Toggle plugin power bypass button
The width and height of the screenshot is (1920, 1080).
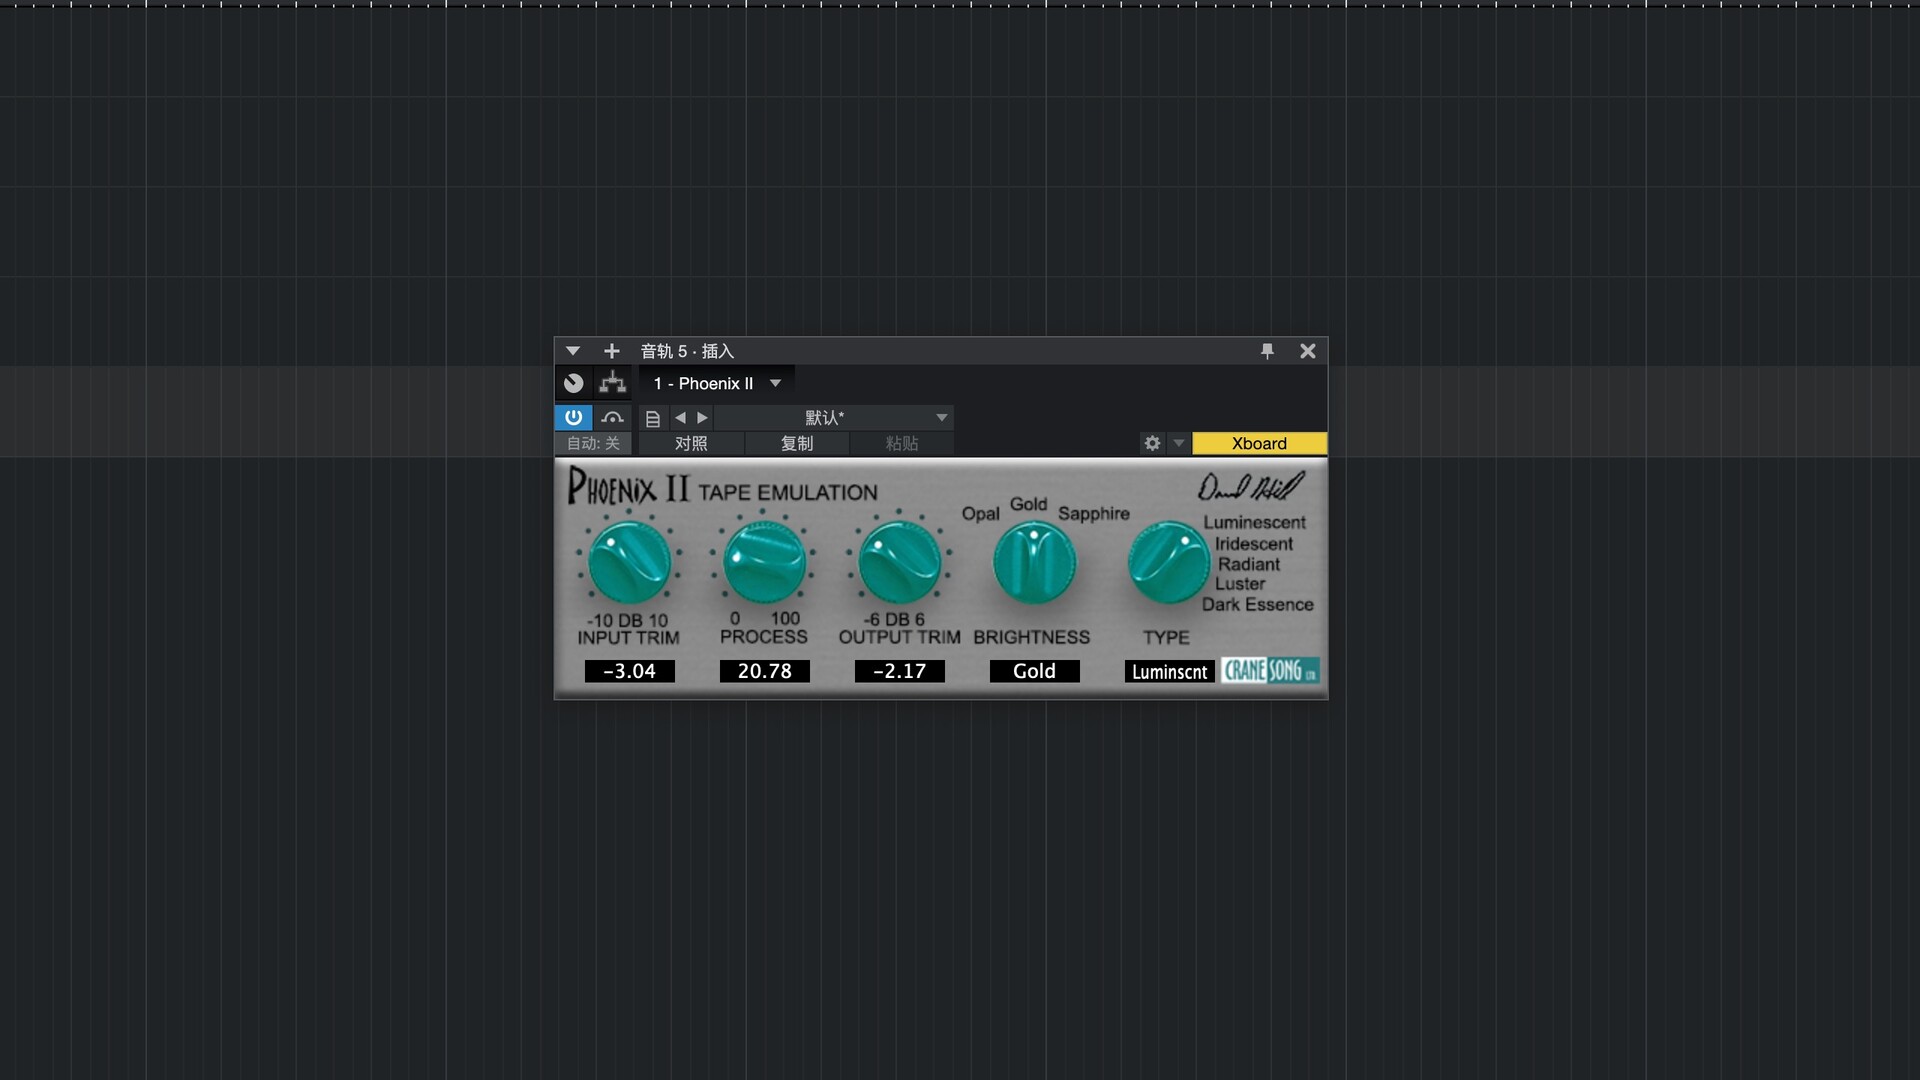click(x=573, y=417)
